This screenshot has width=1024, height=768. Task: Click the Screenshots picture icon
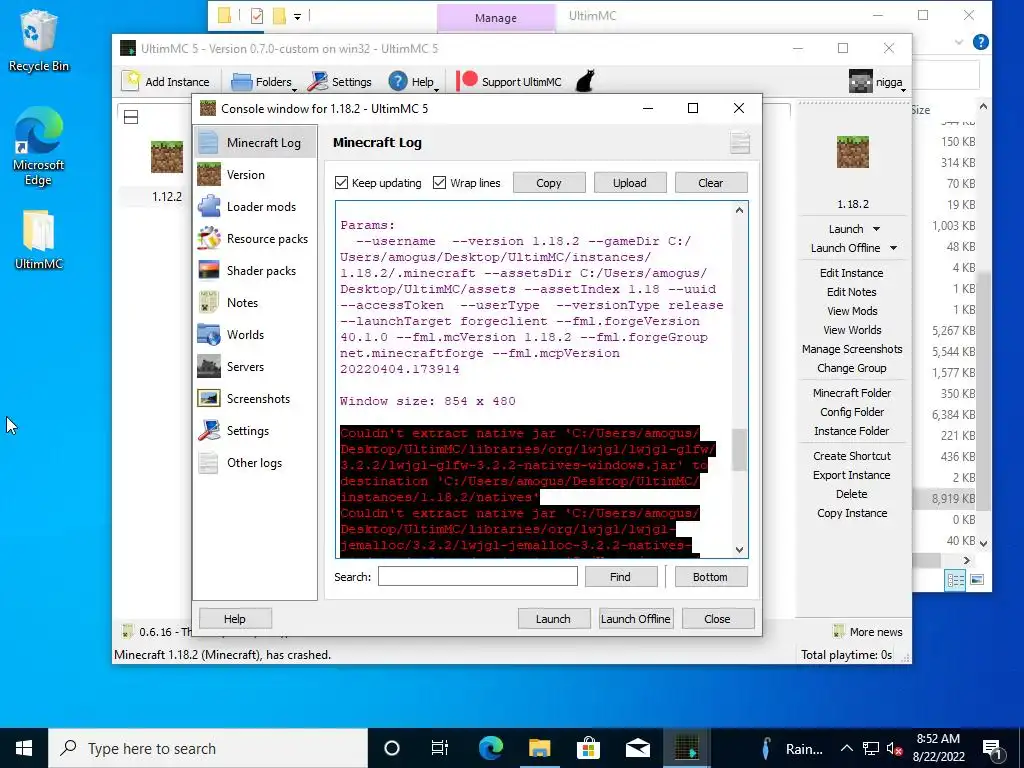click(209, 398)
